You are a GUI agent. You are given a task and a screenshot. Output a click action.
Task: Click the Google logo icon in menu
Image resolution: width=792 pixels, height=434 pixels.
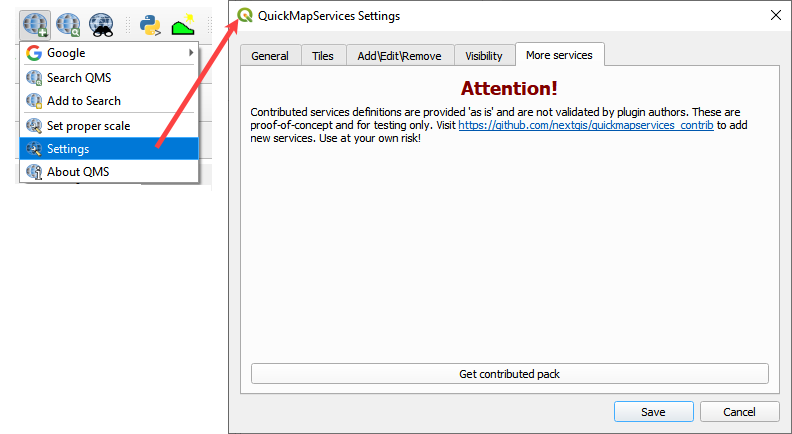(x=33, y=53)
